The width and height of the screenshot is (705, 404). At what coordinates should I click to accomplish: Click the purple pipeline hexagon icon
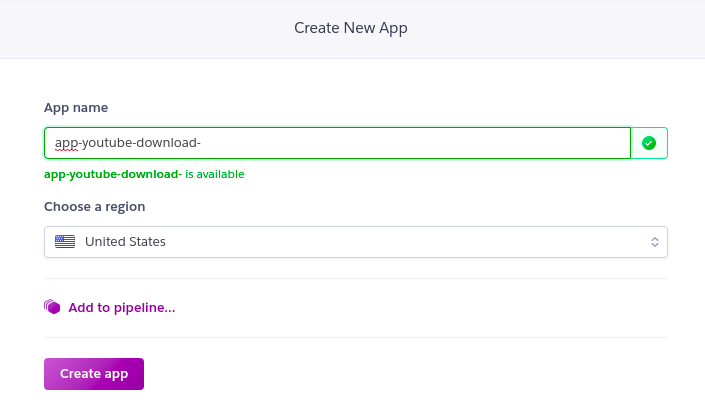[x=52, y=307]
